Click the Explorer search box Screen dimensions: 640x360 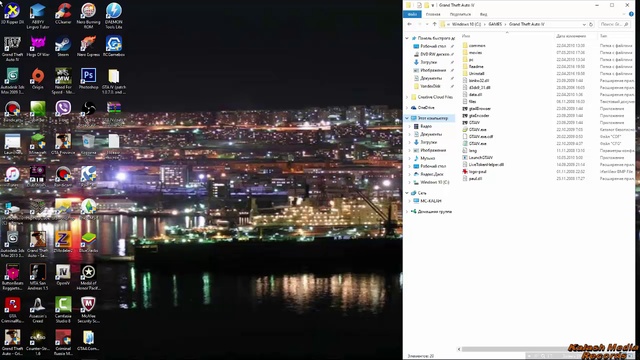614,24
